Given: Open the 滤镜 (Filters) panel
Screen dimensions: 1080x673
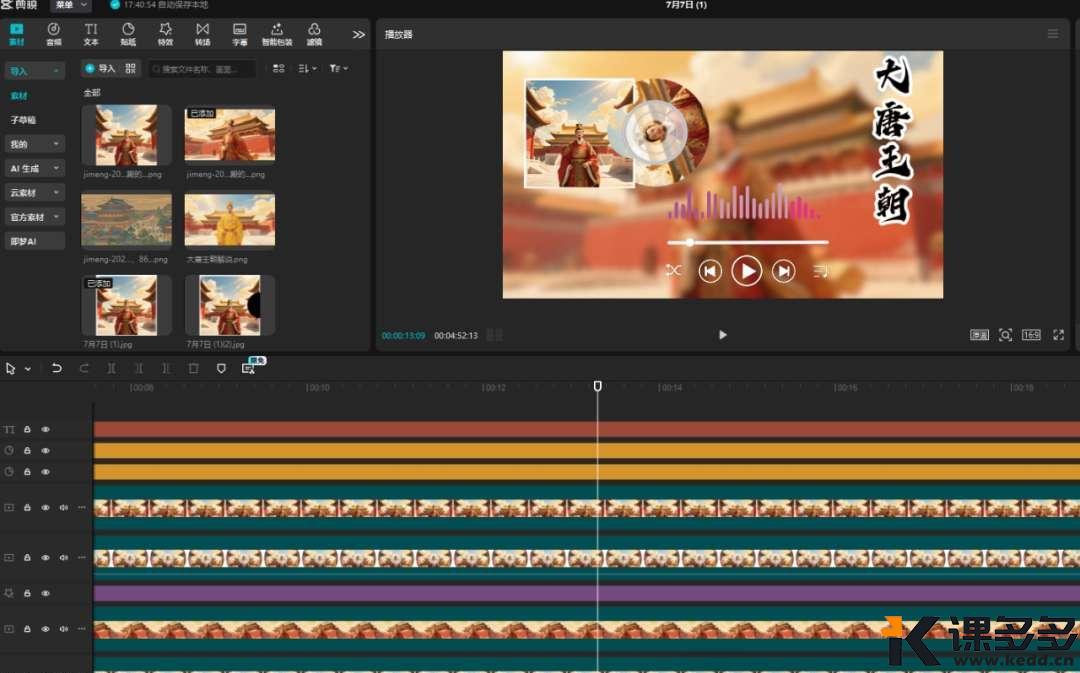Looking at the screenshot, I should point(314,34).
